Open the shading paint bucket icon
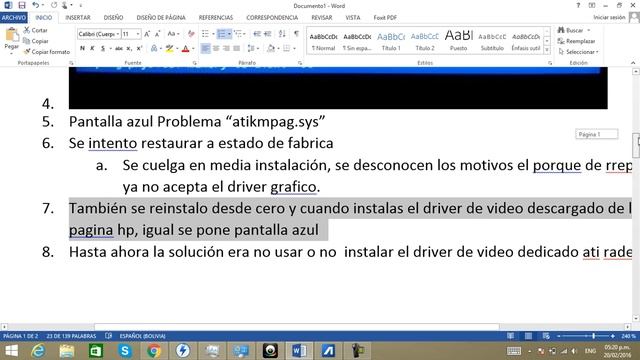This screenshot has width=640, height=360. [271, 49]
